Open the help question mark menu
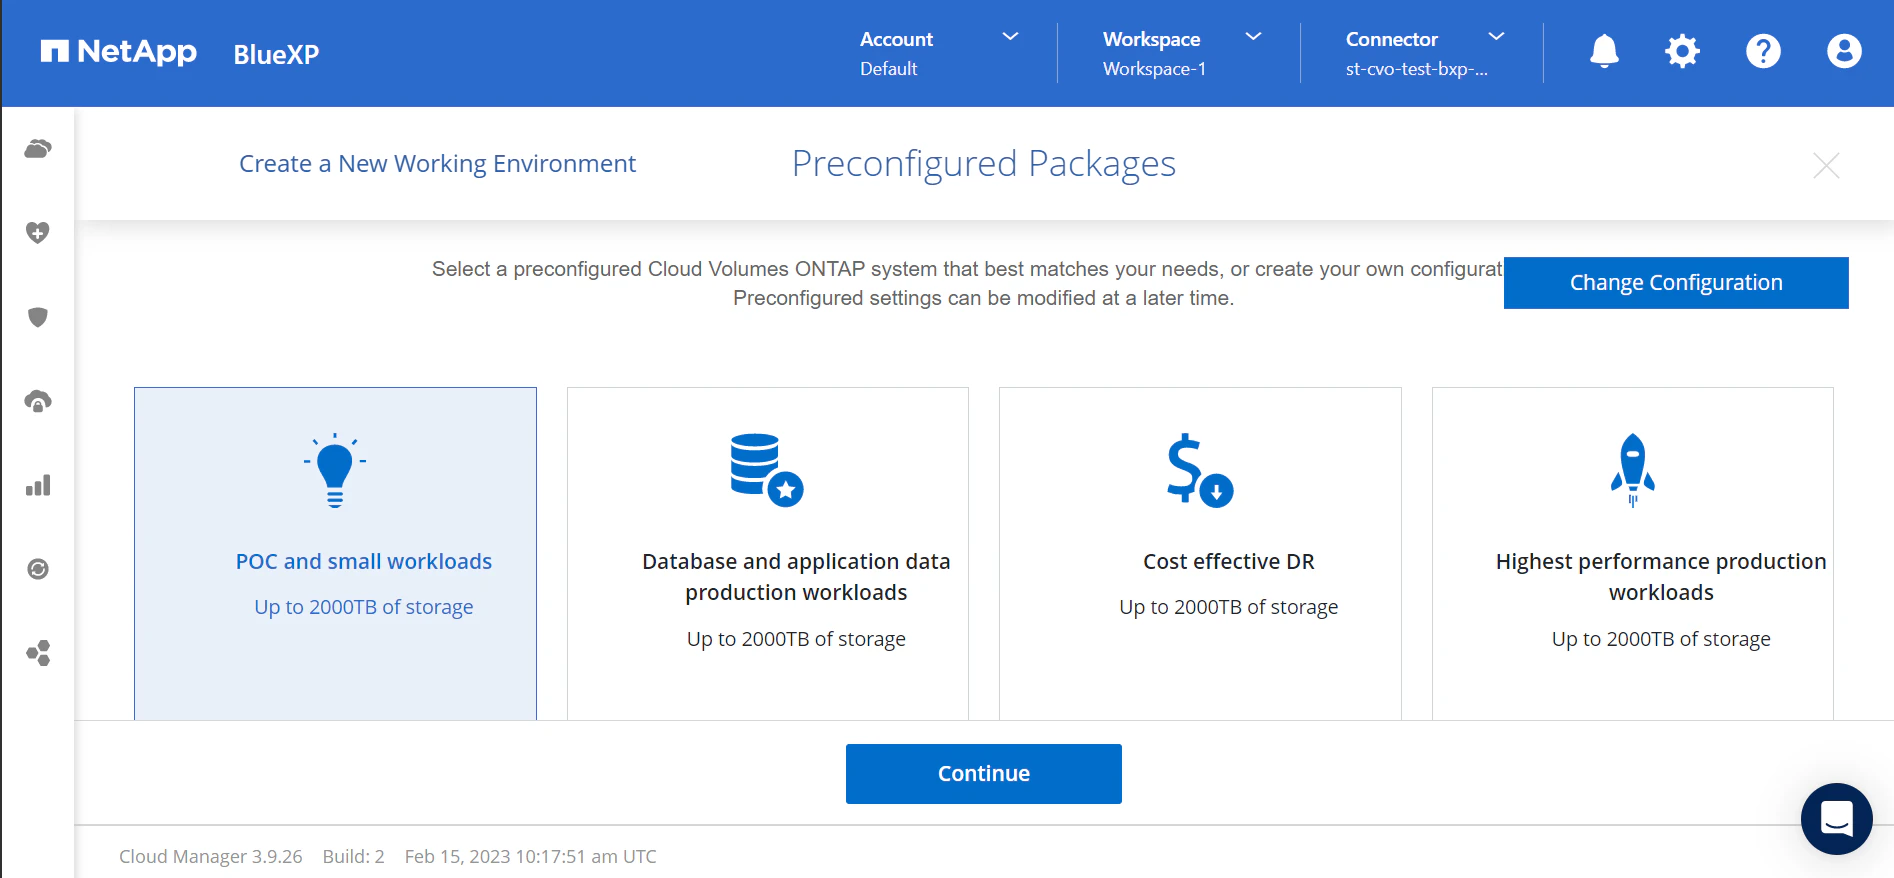This screenshot has height=878, width=1894. pyautogui.click(x=1763, y=51)
